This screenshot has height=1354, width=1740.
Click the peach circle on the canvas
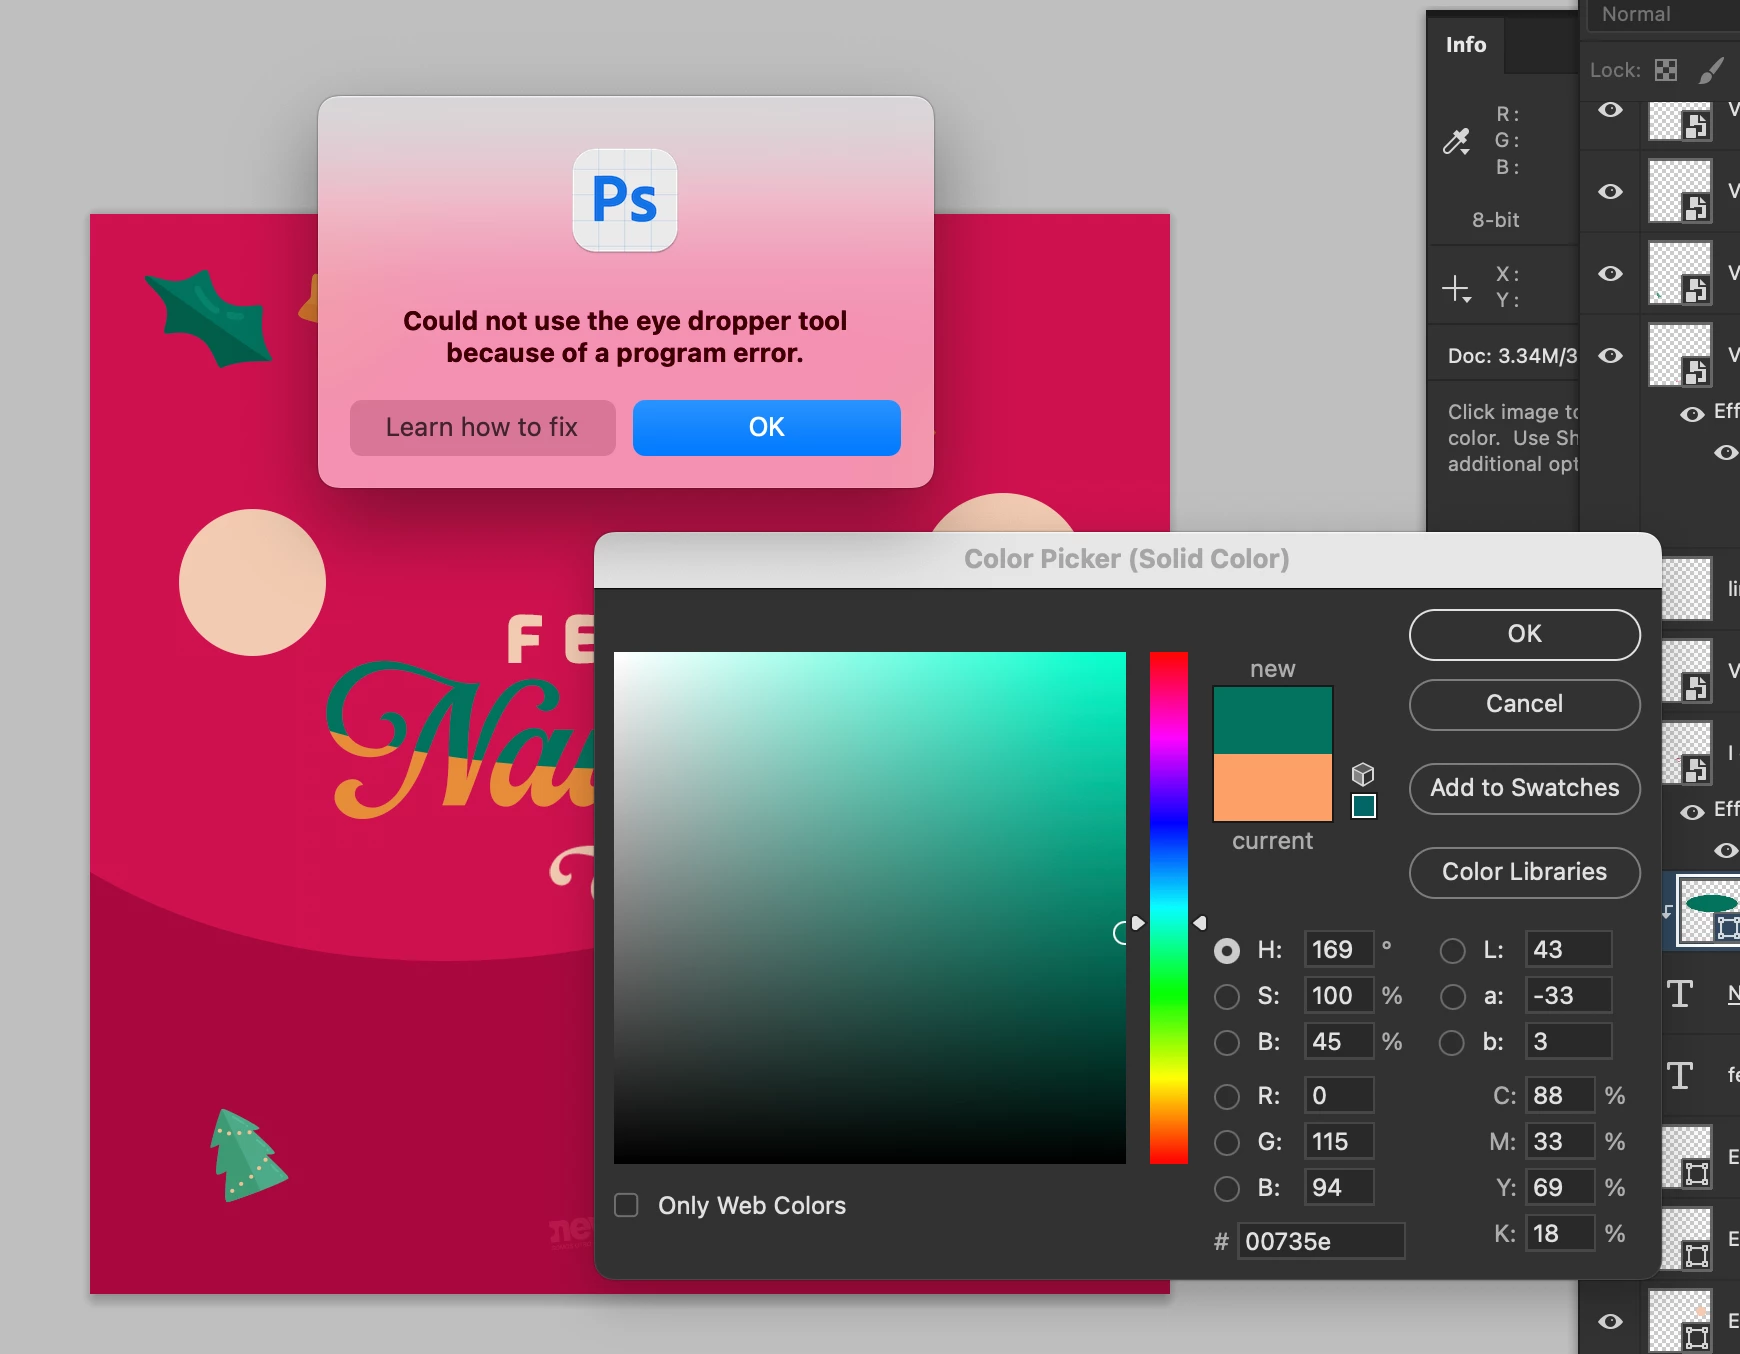click(252, 583)
